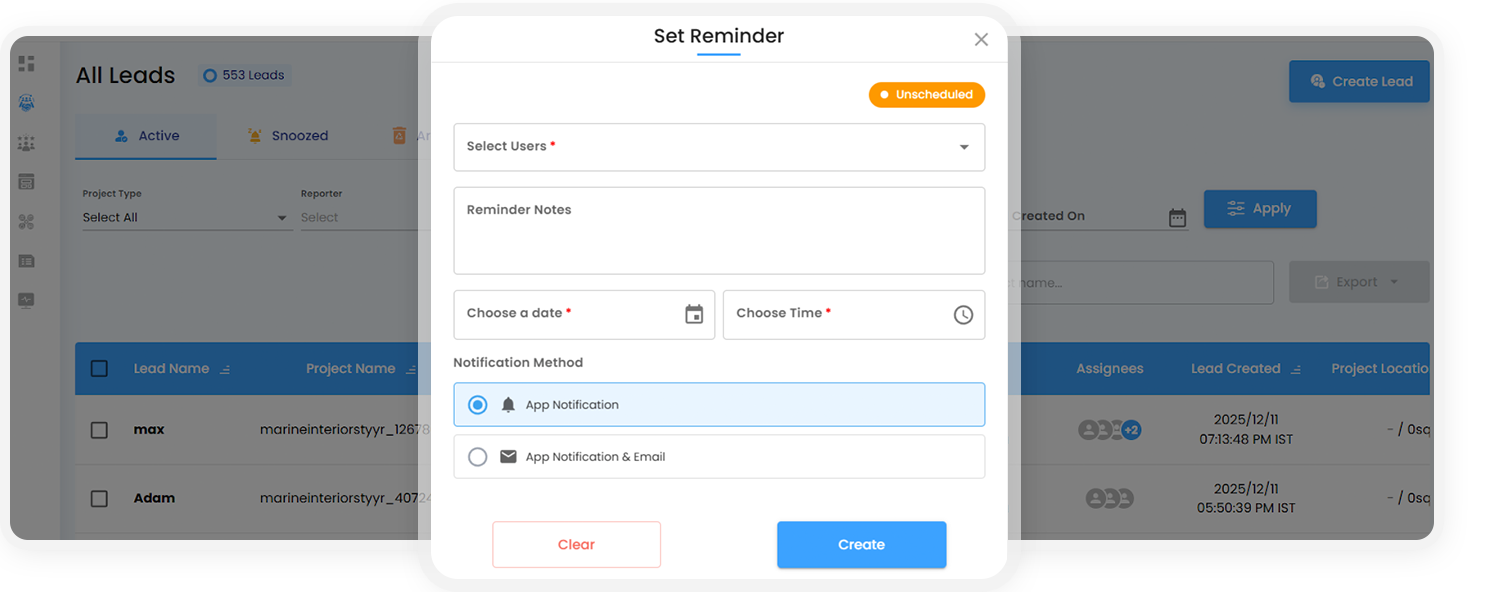1493x592 pixels.
Task: Click the calendar icon in date field
Action: point(694,315)
